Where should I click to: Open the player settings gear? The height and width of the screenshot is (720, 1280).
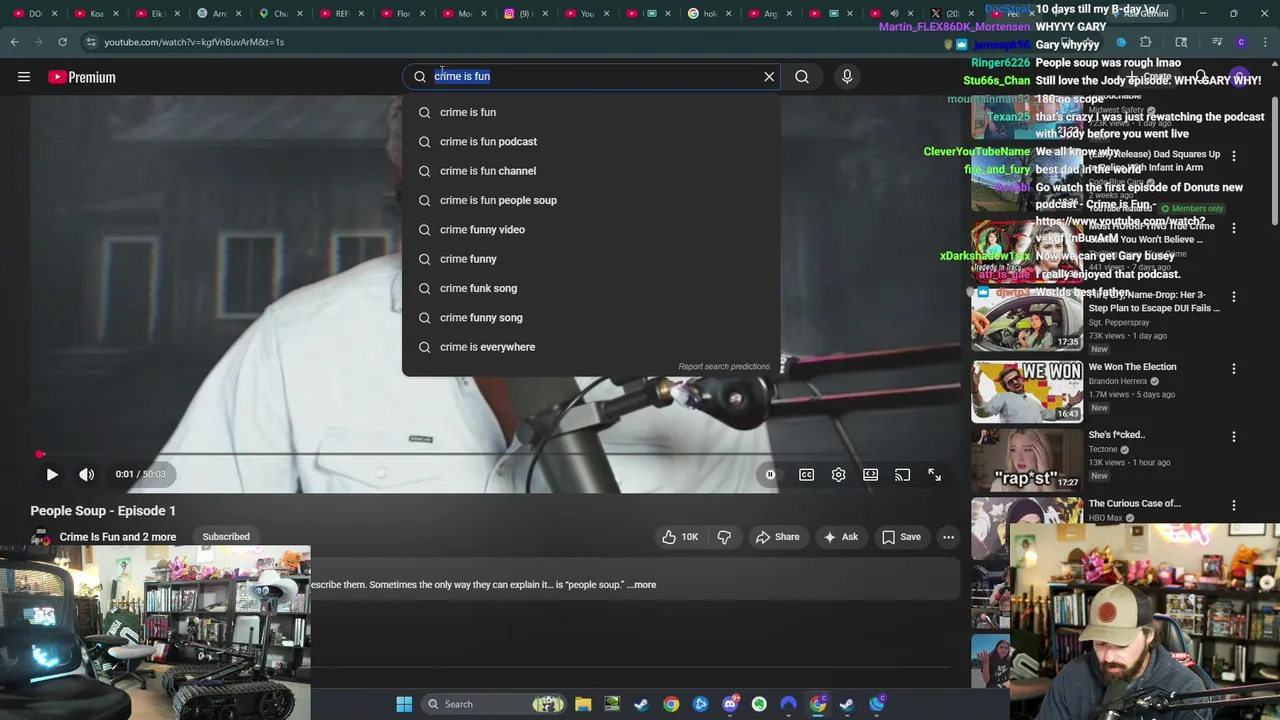coord(838,475)
